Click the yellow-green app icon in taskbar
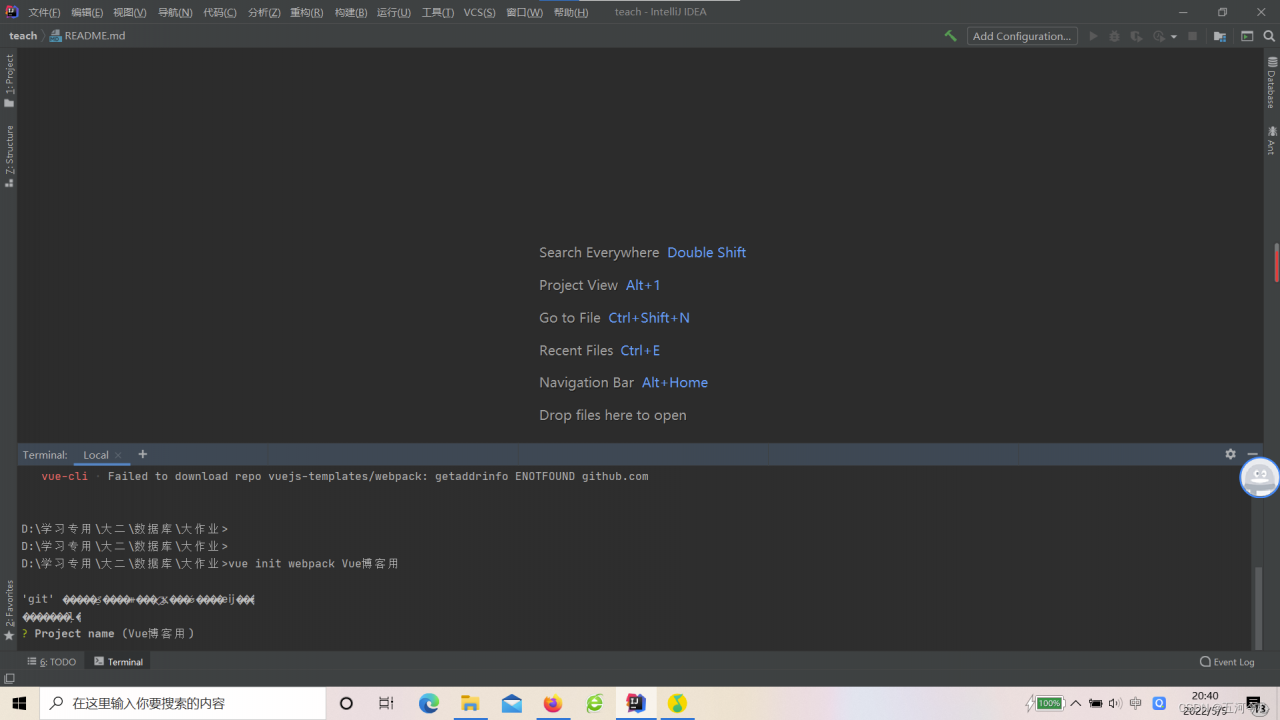Viewport: 1280px width, 720px height. pyautogui.click(x=678, y=704)
